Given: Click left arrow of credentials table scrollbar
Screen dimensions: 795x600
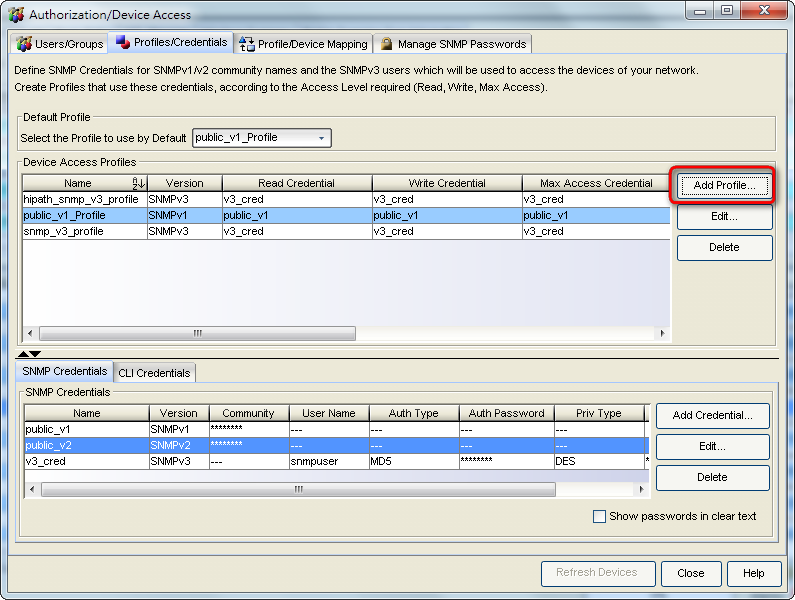Looking at the screenshot, I should click(32, 489).
